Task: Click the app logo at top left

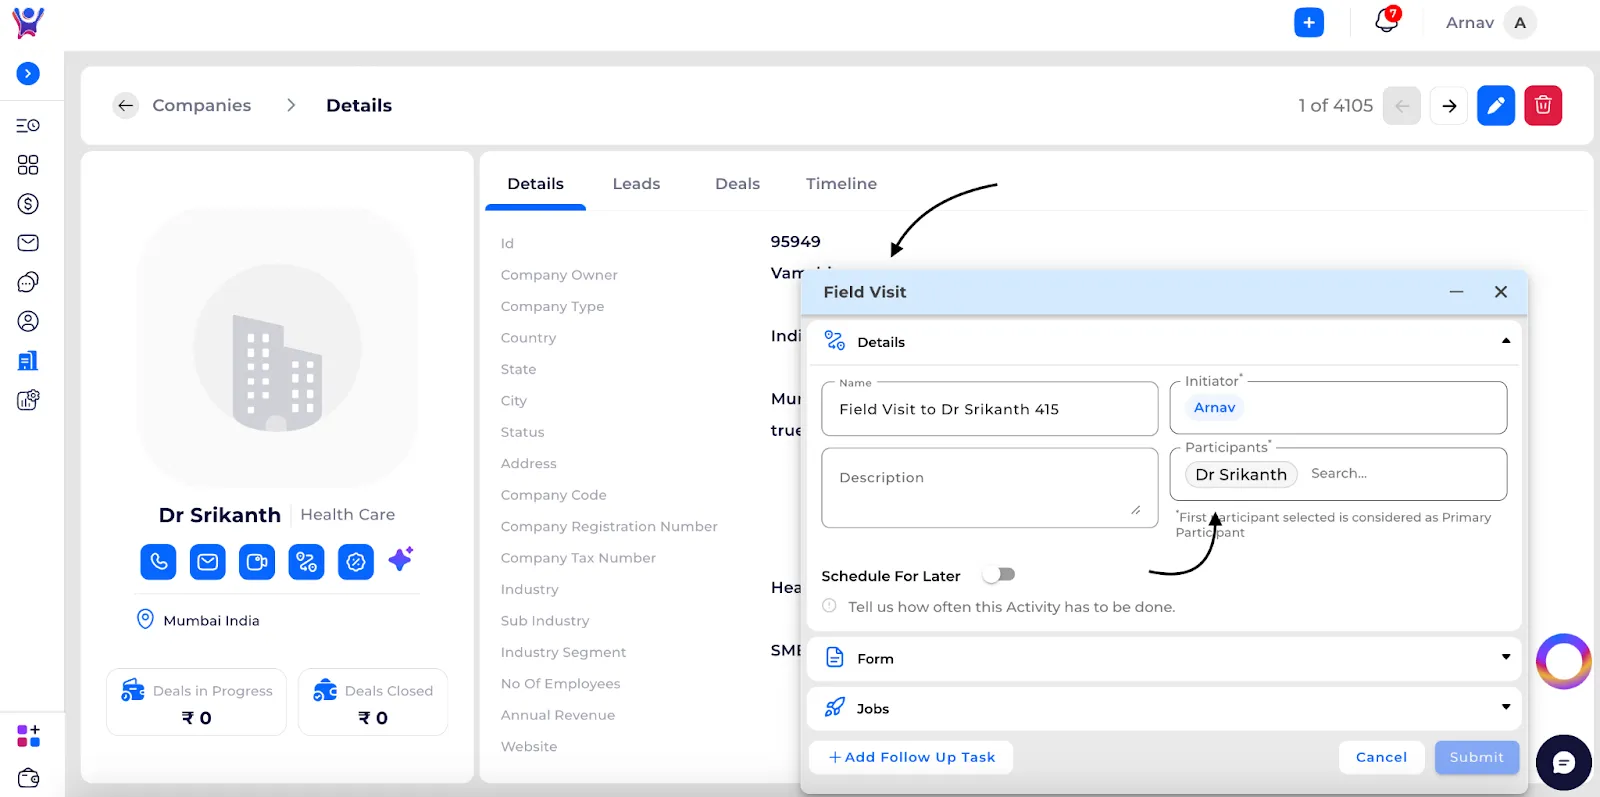Action: (x=28, y=22)
